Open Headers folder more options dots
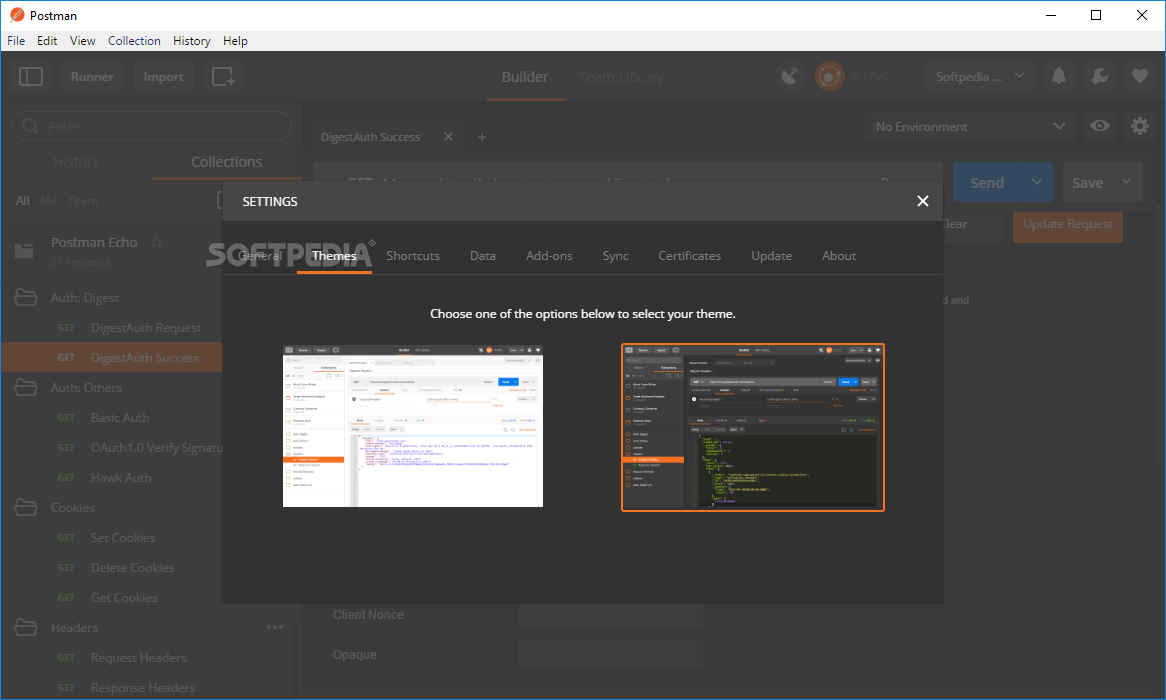 (x=275, y=627)
